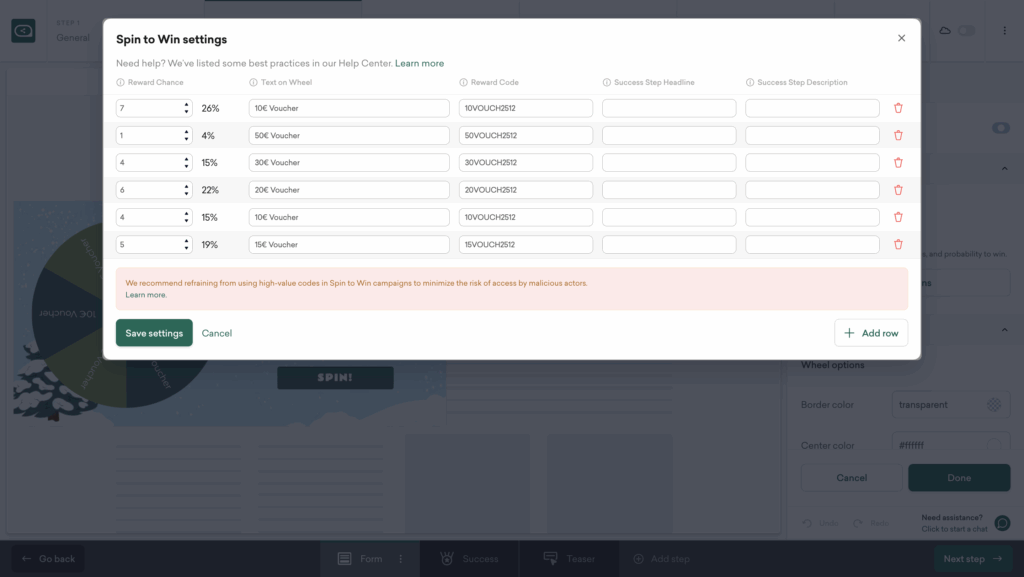Screen dimensions: 1024x577
Task: Delete the 50€ Voucher row
Action: (898, 135)
